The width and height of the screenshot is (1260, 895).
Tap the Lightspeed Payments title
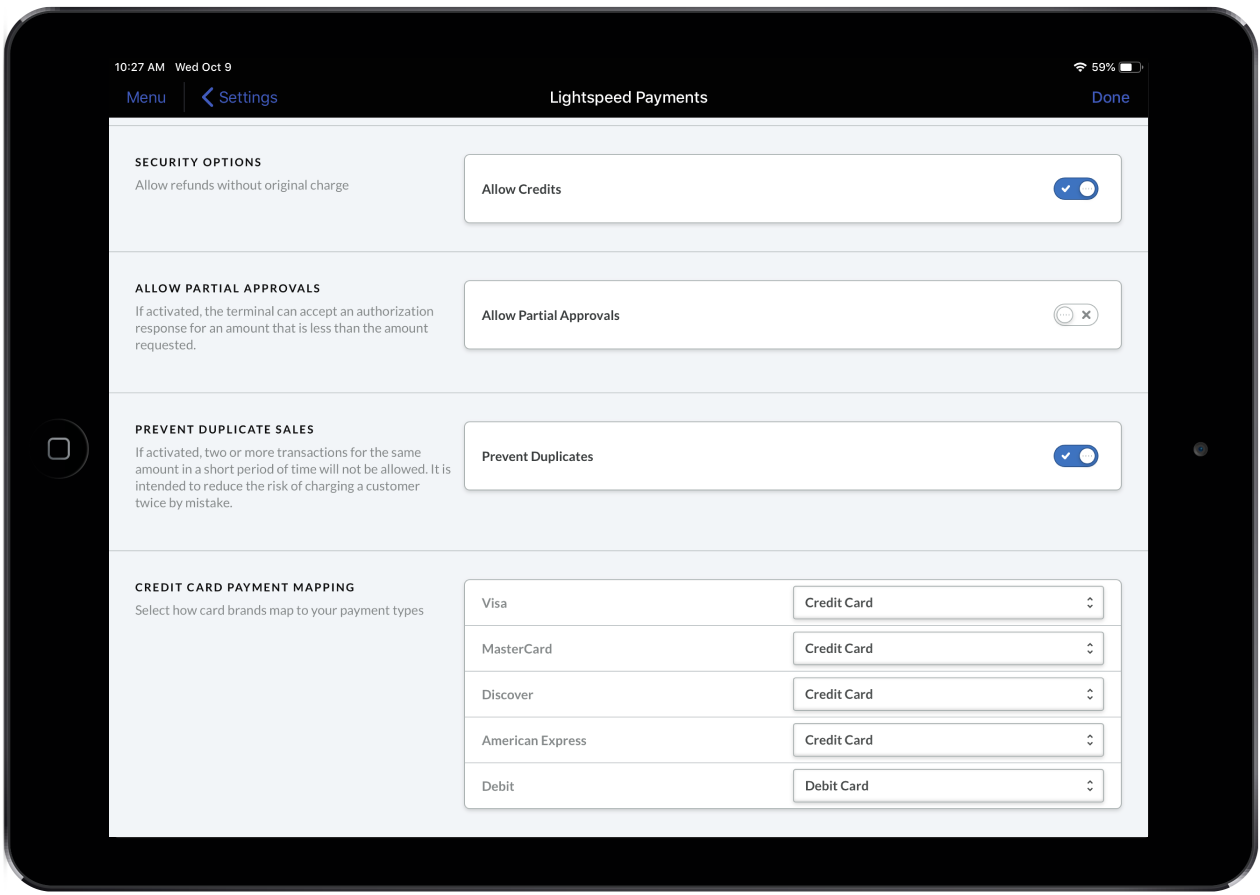629,97
